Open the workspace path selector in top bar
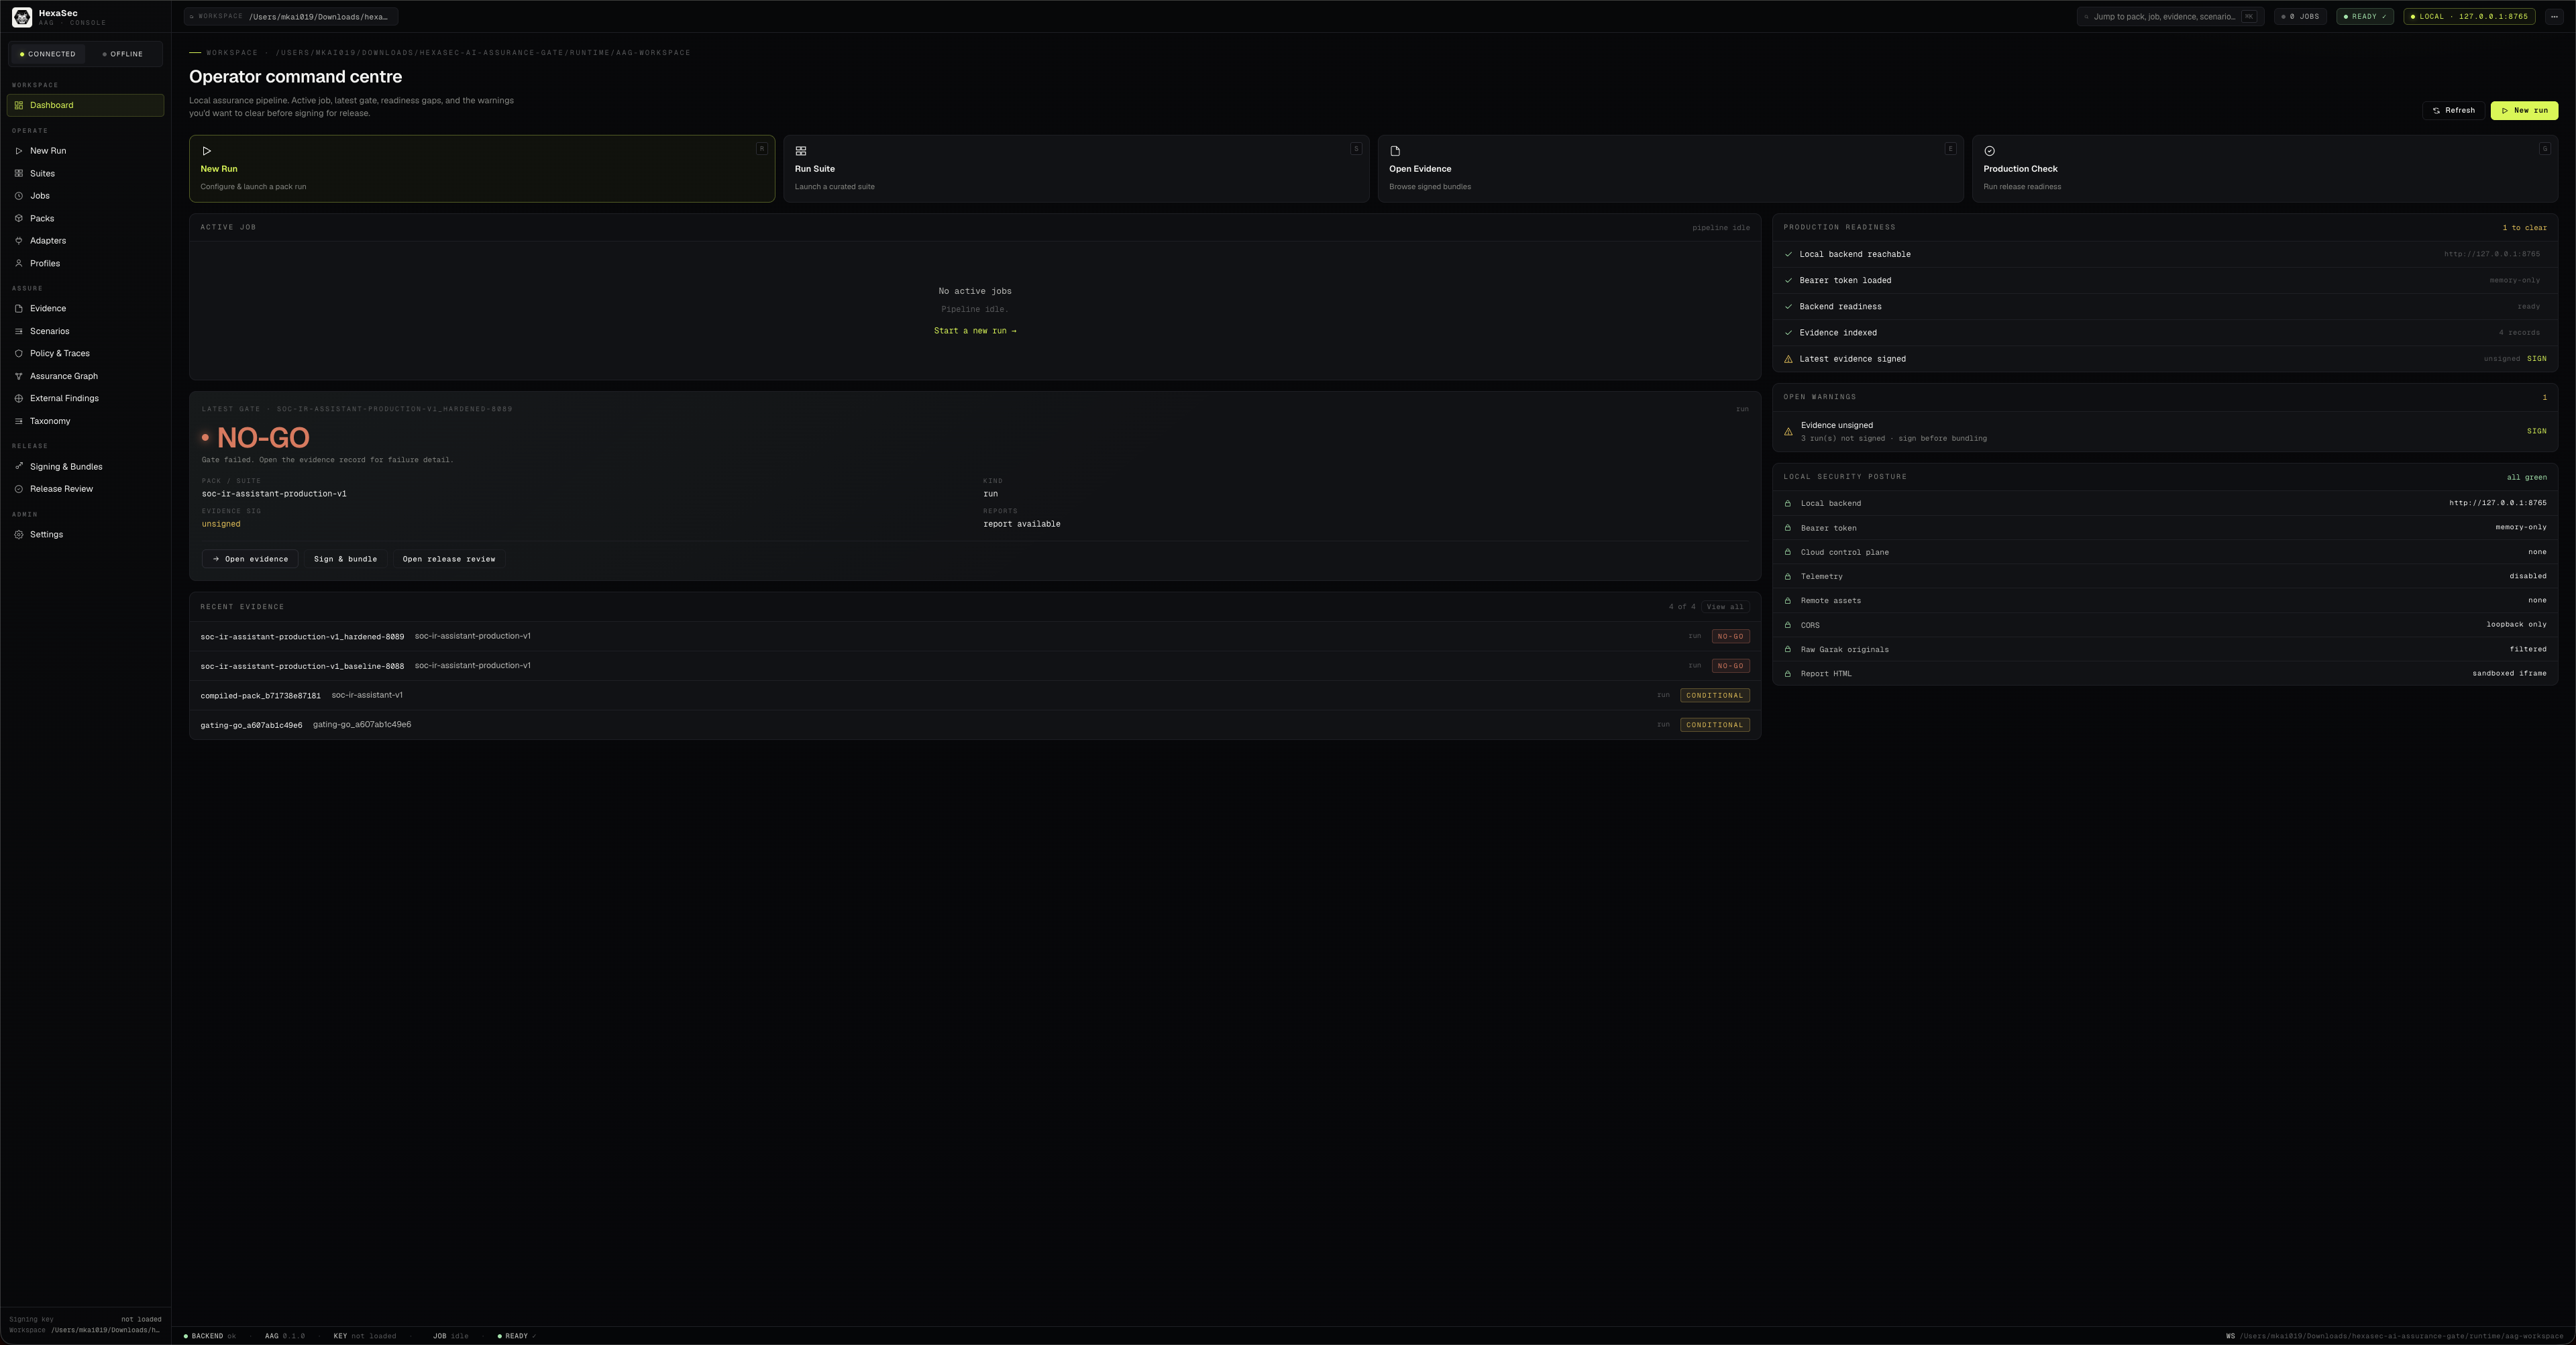The image size is (2576, 1345). click(x=291, y=16)
